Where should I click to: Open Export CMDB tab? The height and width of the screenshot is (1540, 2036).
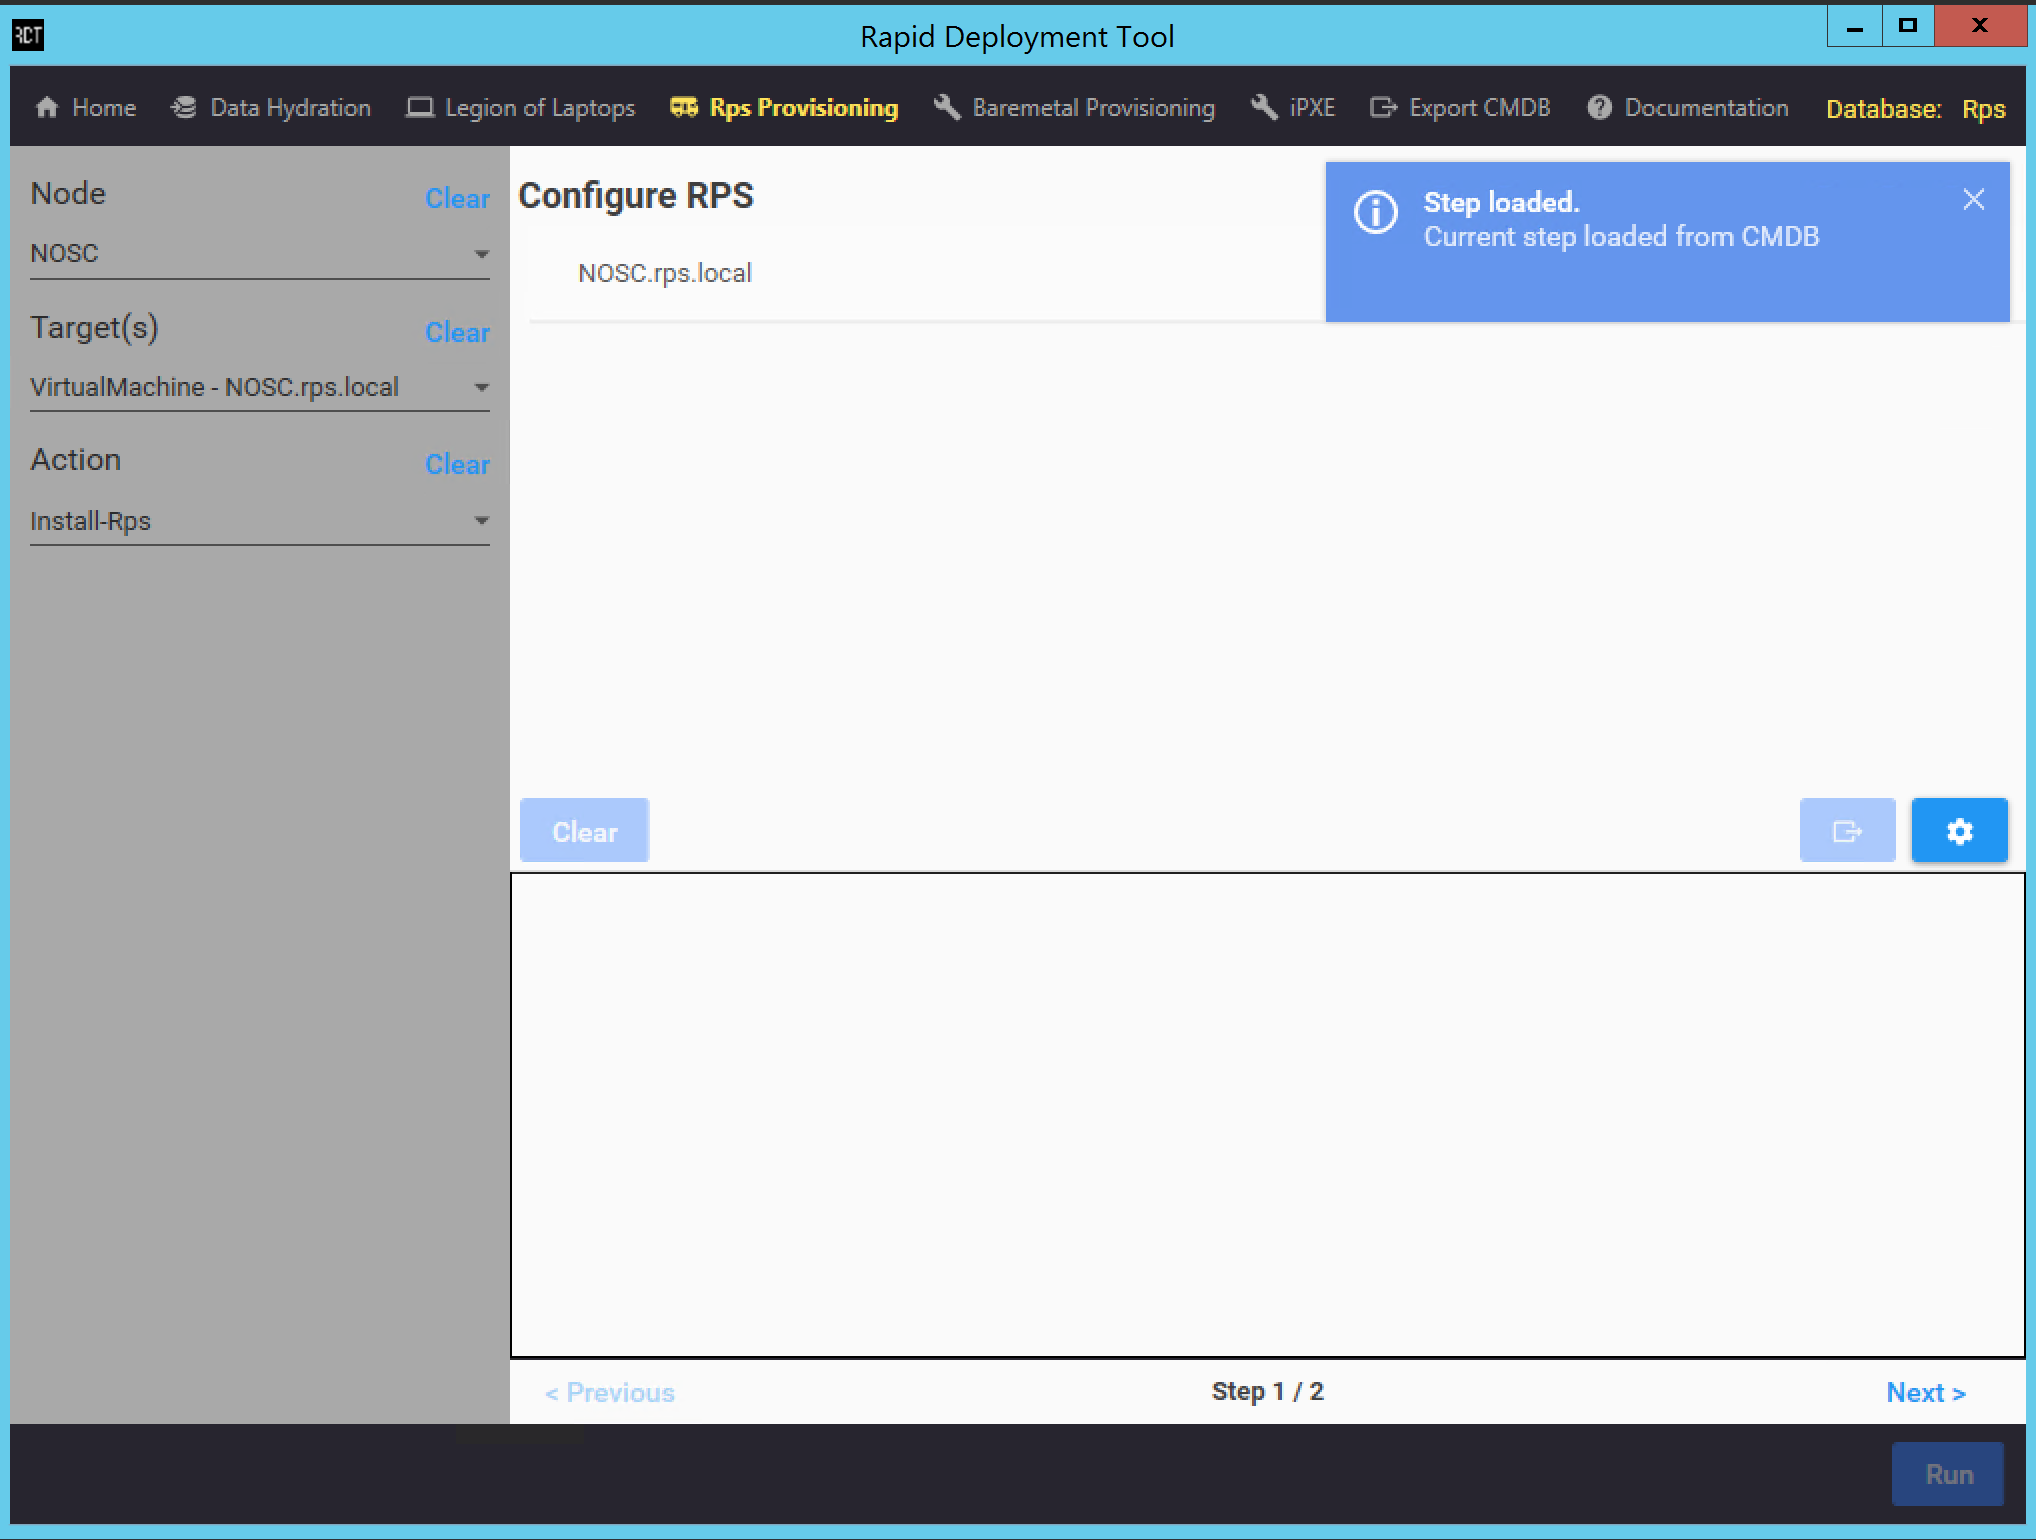pos(1460,108)
